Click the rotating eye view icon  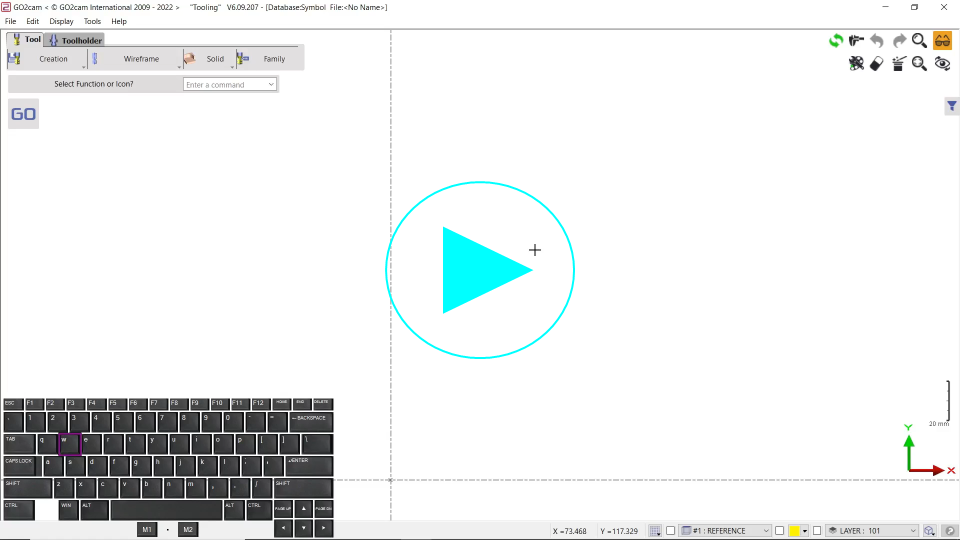[942, 64]
